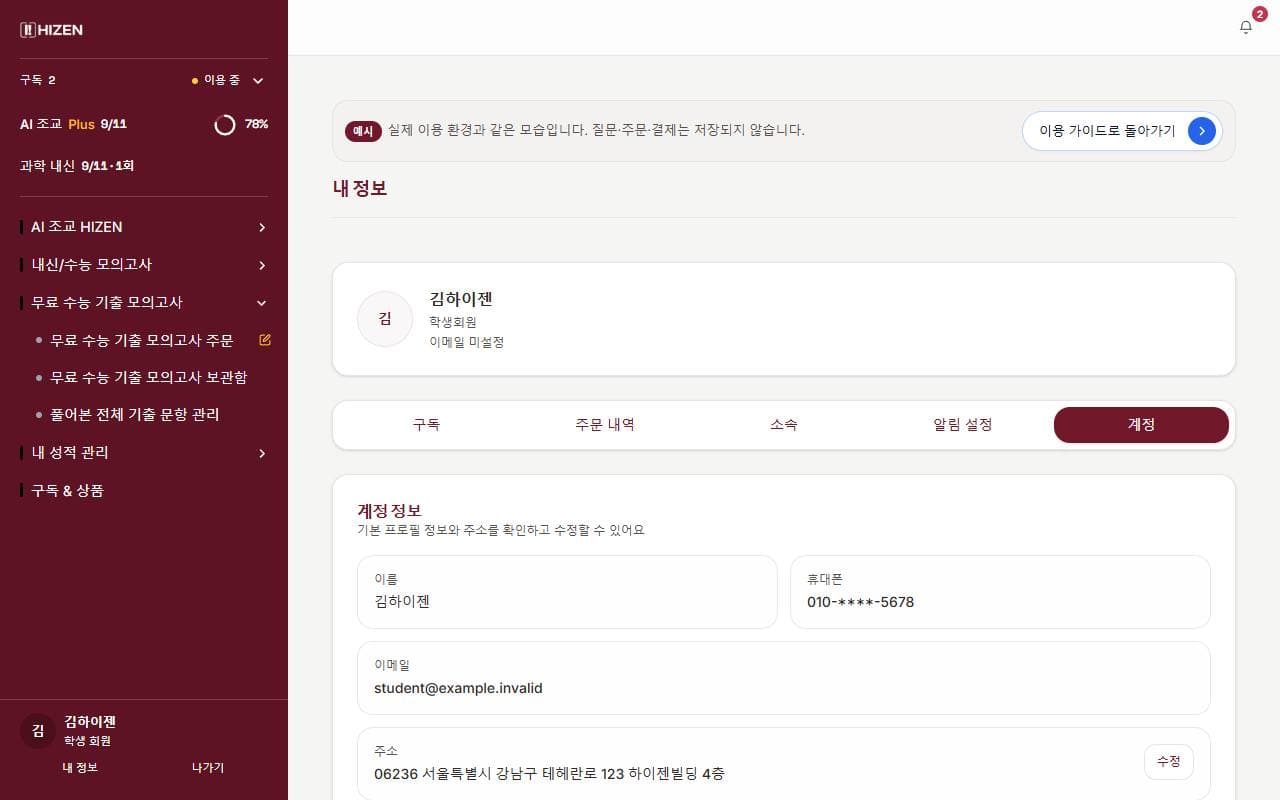This screenshot has width=1280, height=800.
Task: Expand the 구독 2 이용 중 dropdown
Action: click(x=144, y=80)
